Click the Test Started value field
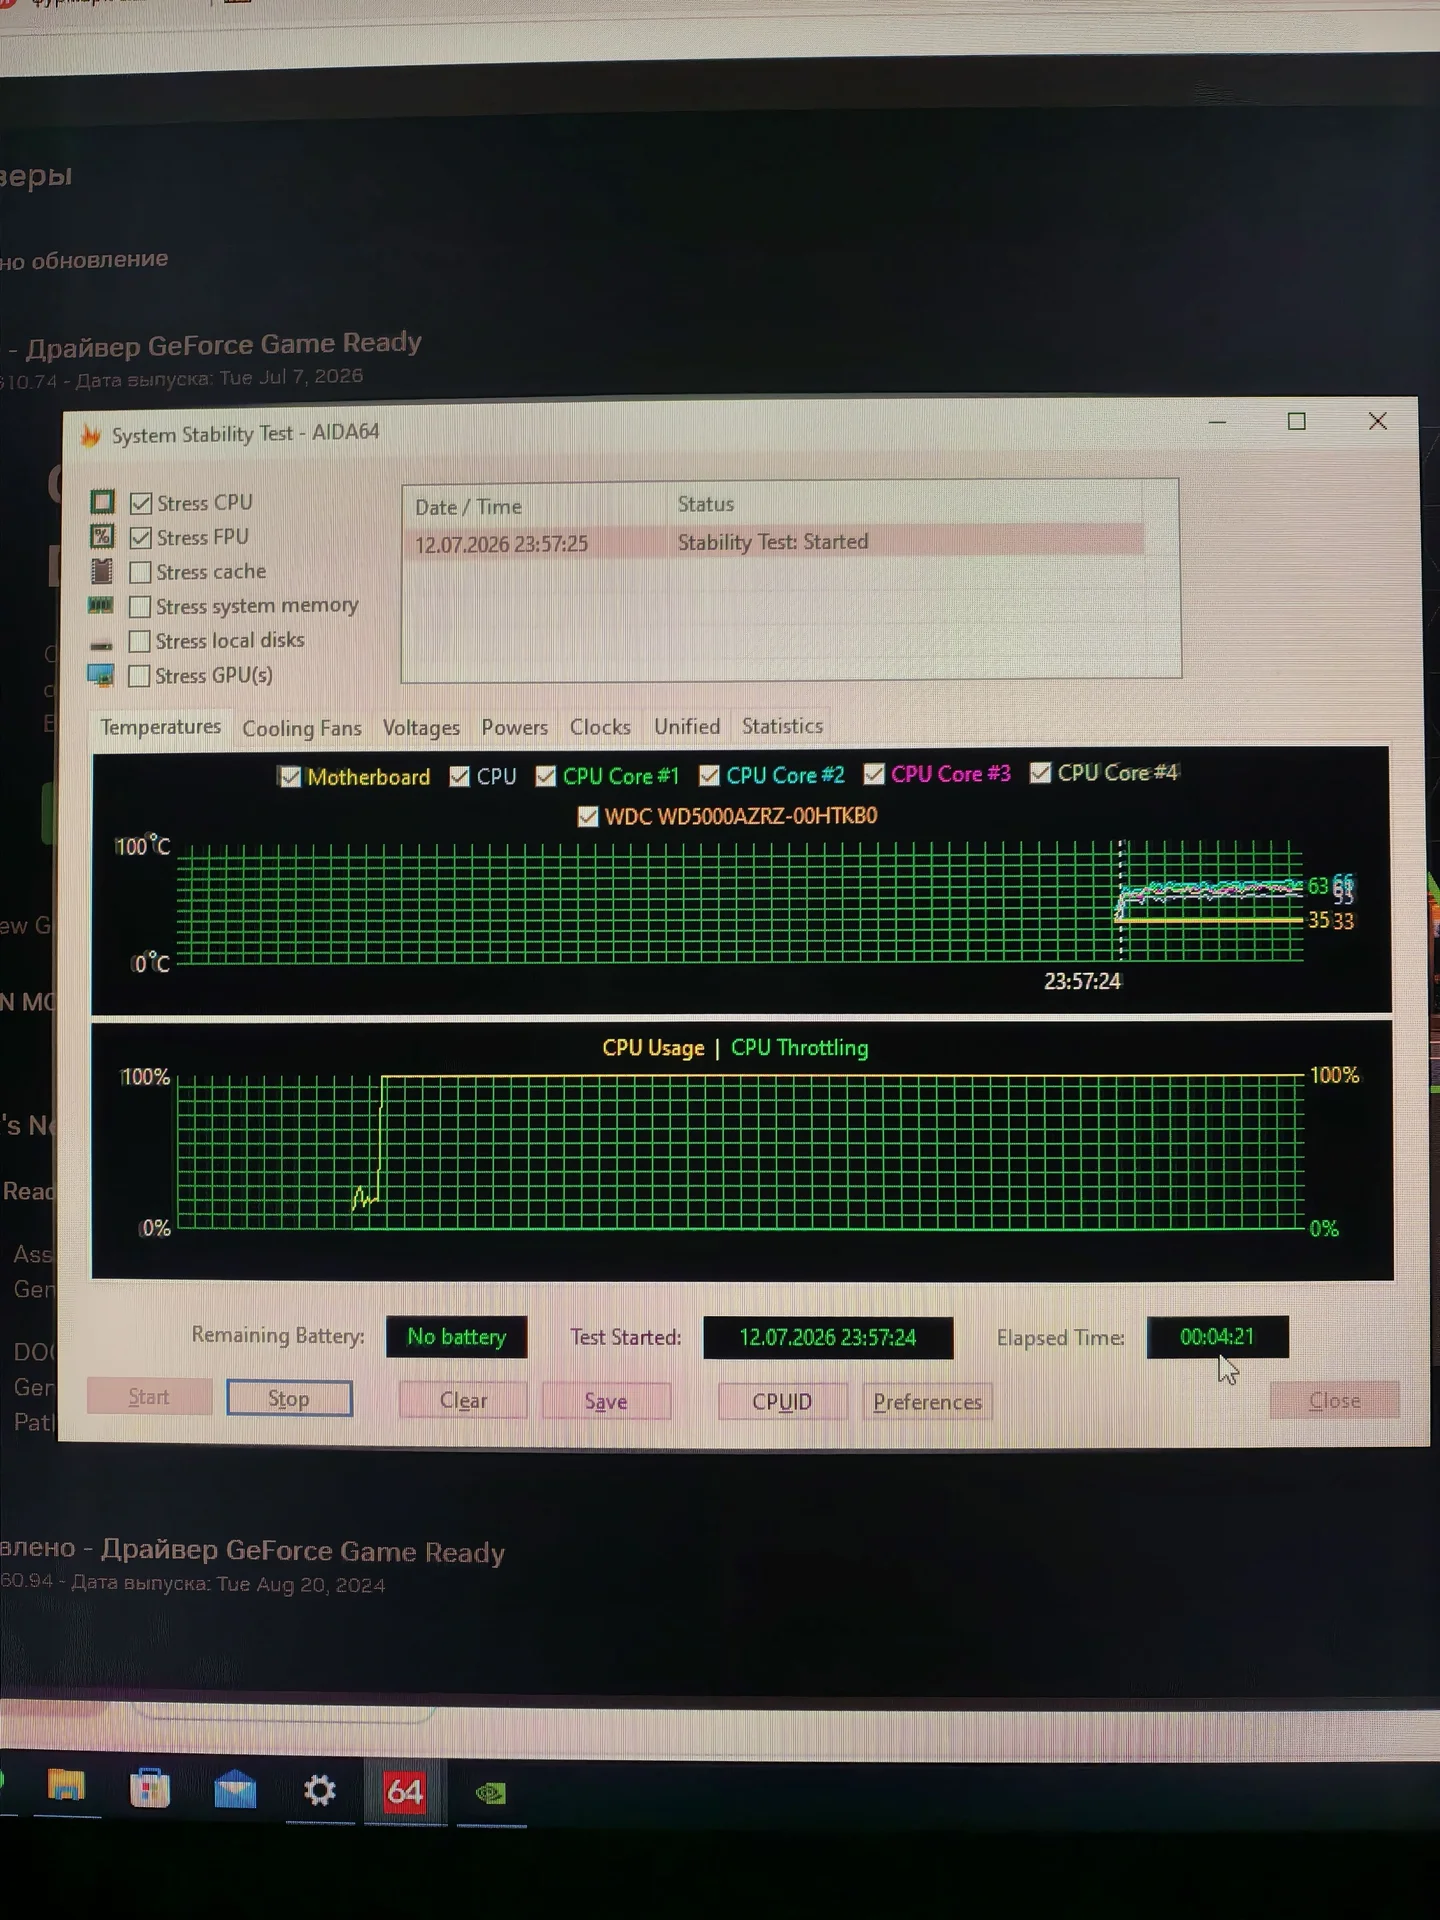 [828, 1338]
